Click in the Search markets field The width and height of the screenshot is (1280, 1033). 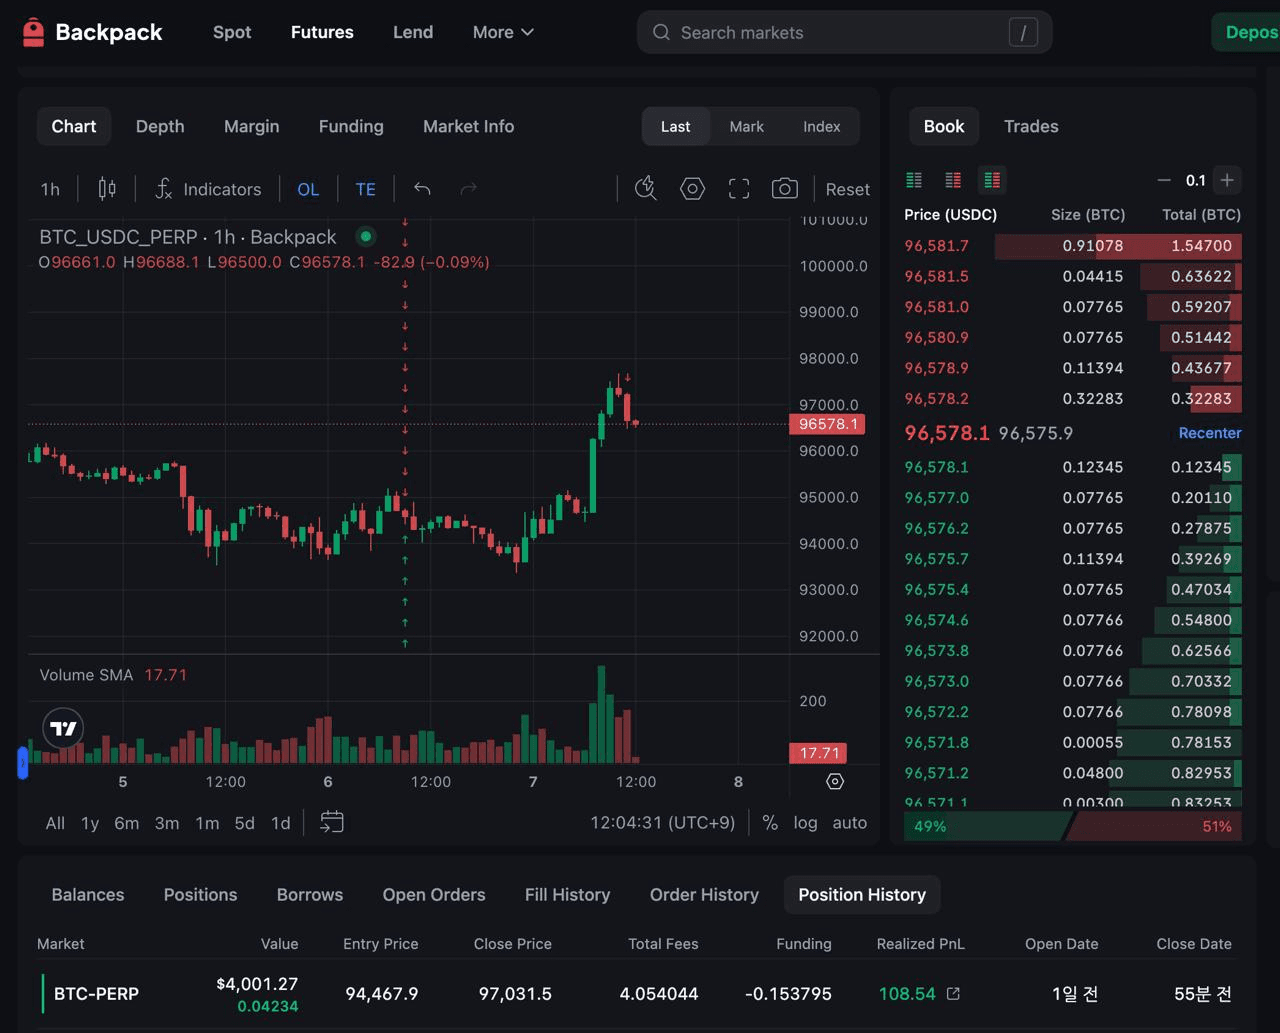[x=844, y=32]
